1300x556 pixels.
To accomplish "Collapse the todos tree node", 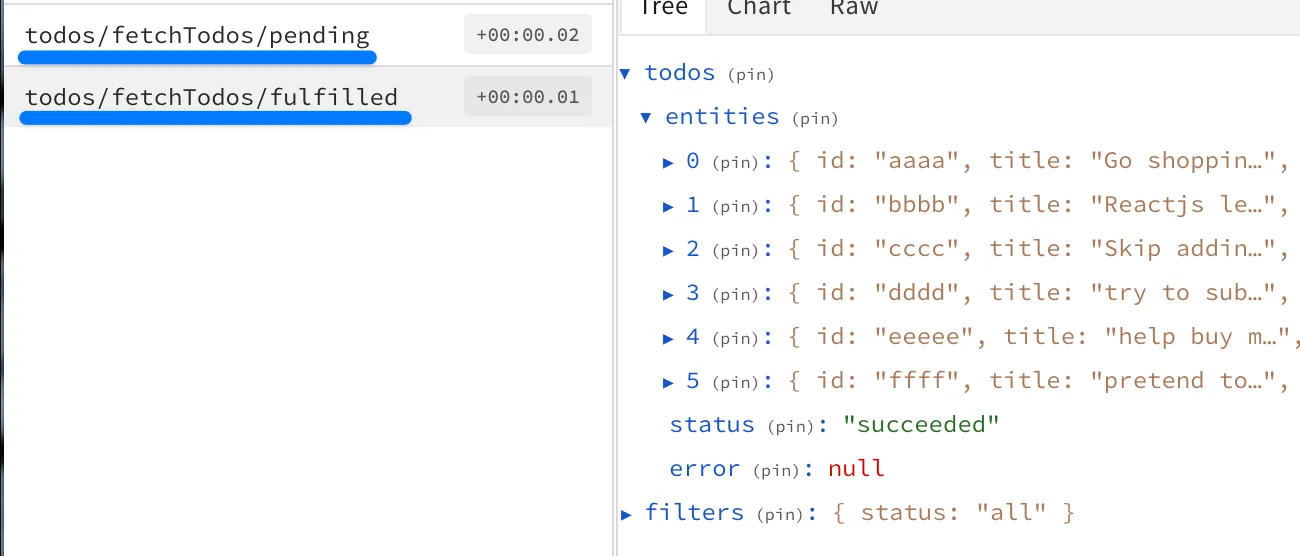I will point(625,73).
